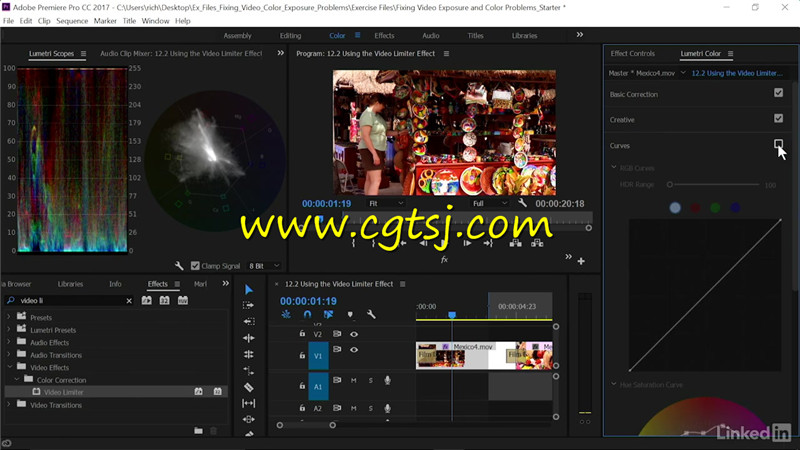Screen dimensions: 800x450
Task: Solo the A1 audio track
Action: click(x=371, y=381)
